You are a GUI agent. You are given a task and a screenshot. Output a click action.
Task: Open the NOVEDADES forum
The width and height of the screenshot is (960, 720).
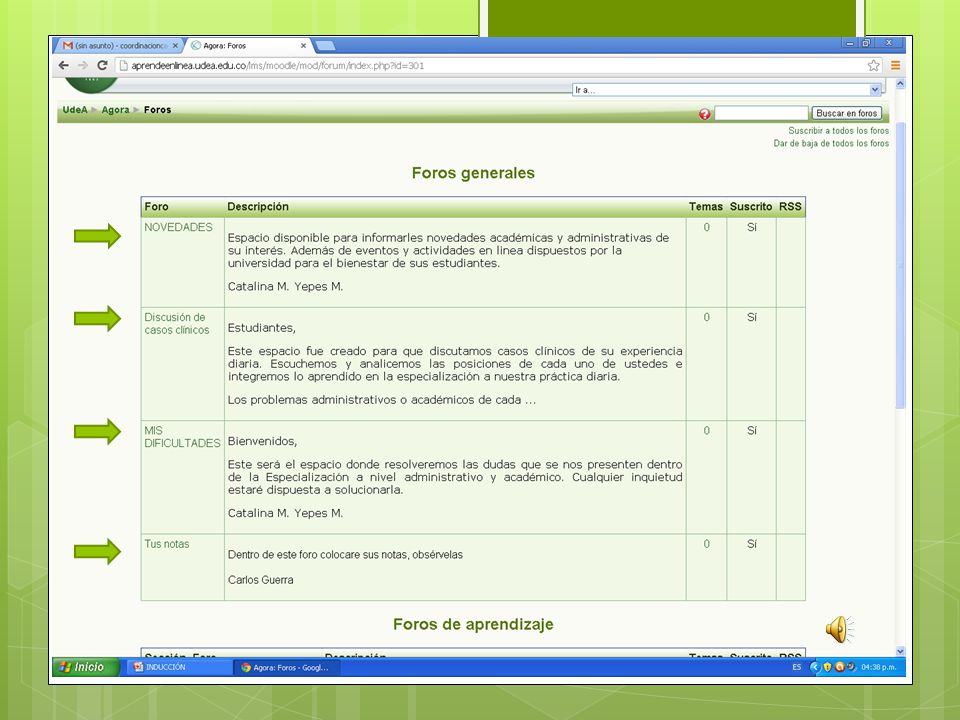click(x=178, y=227)
